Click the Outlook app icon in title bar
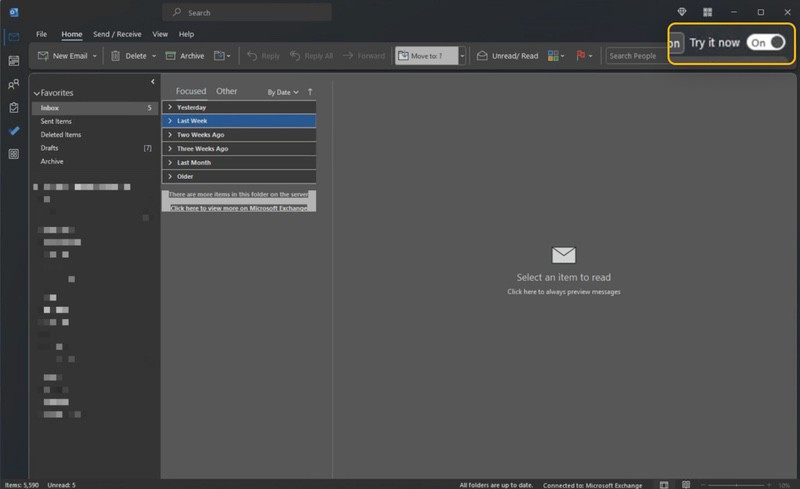The height and width of the screenshot is (489, 800). coord(14,12)
